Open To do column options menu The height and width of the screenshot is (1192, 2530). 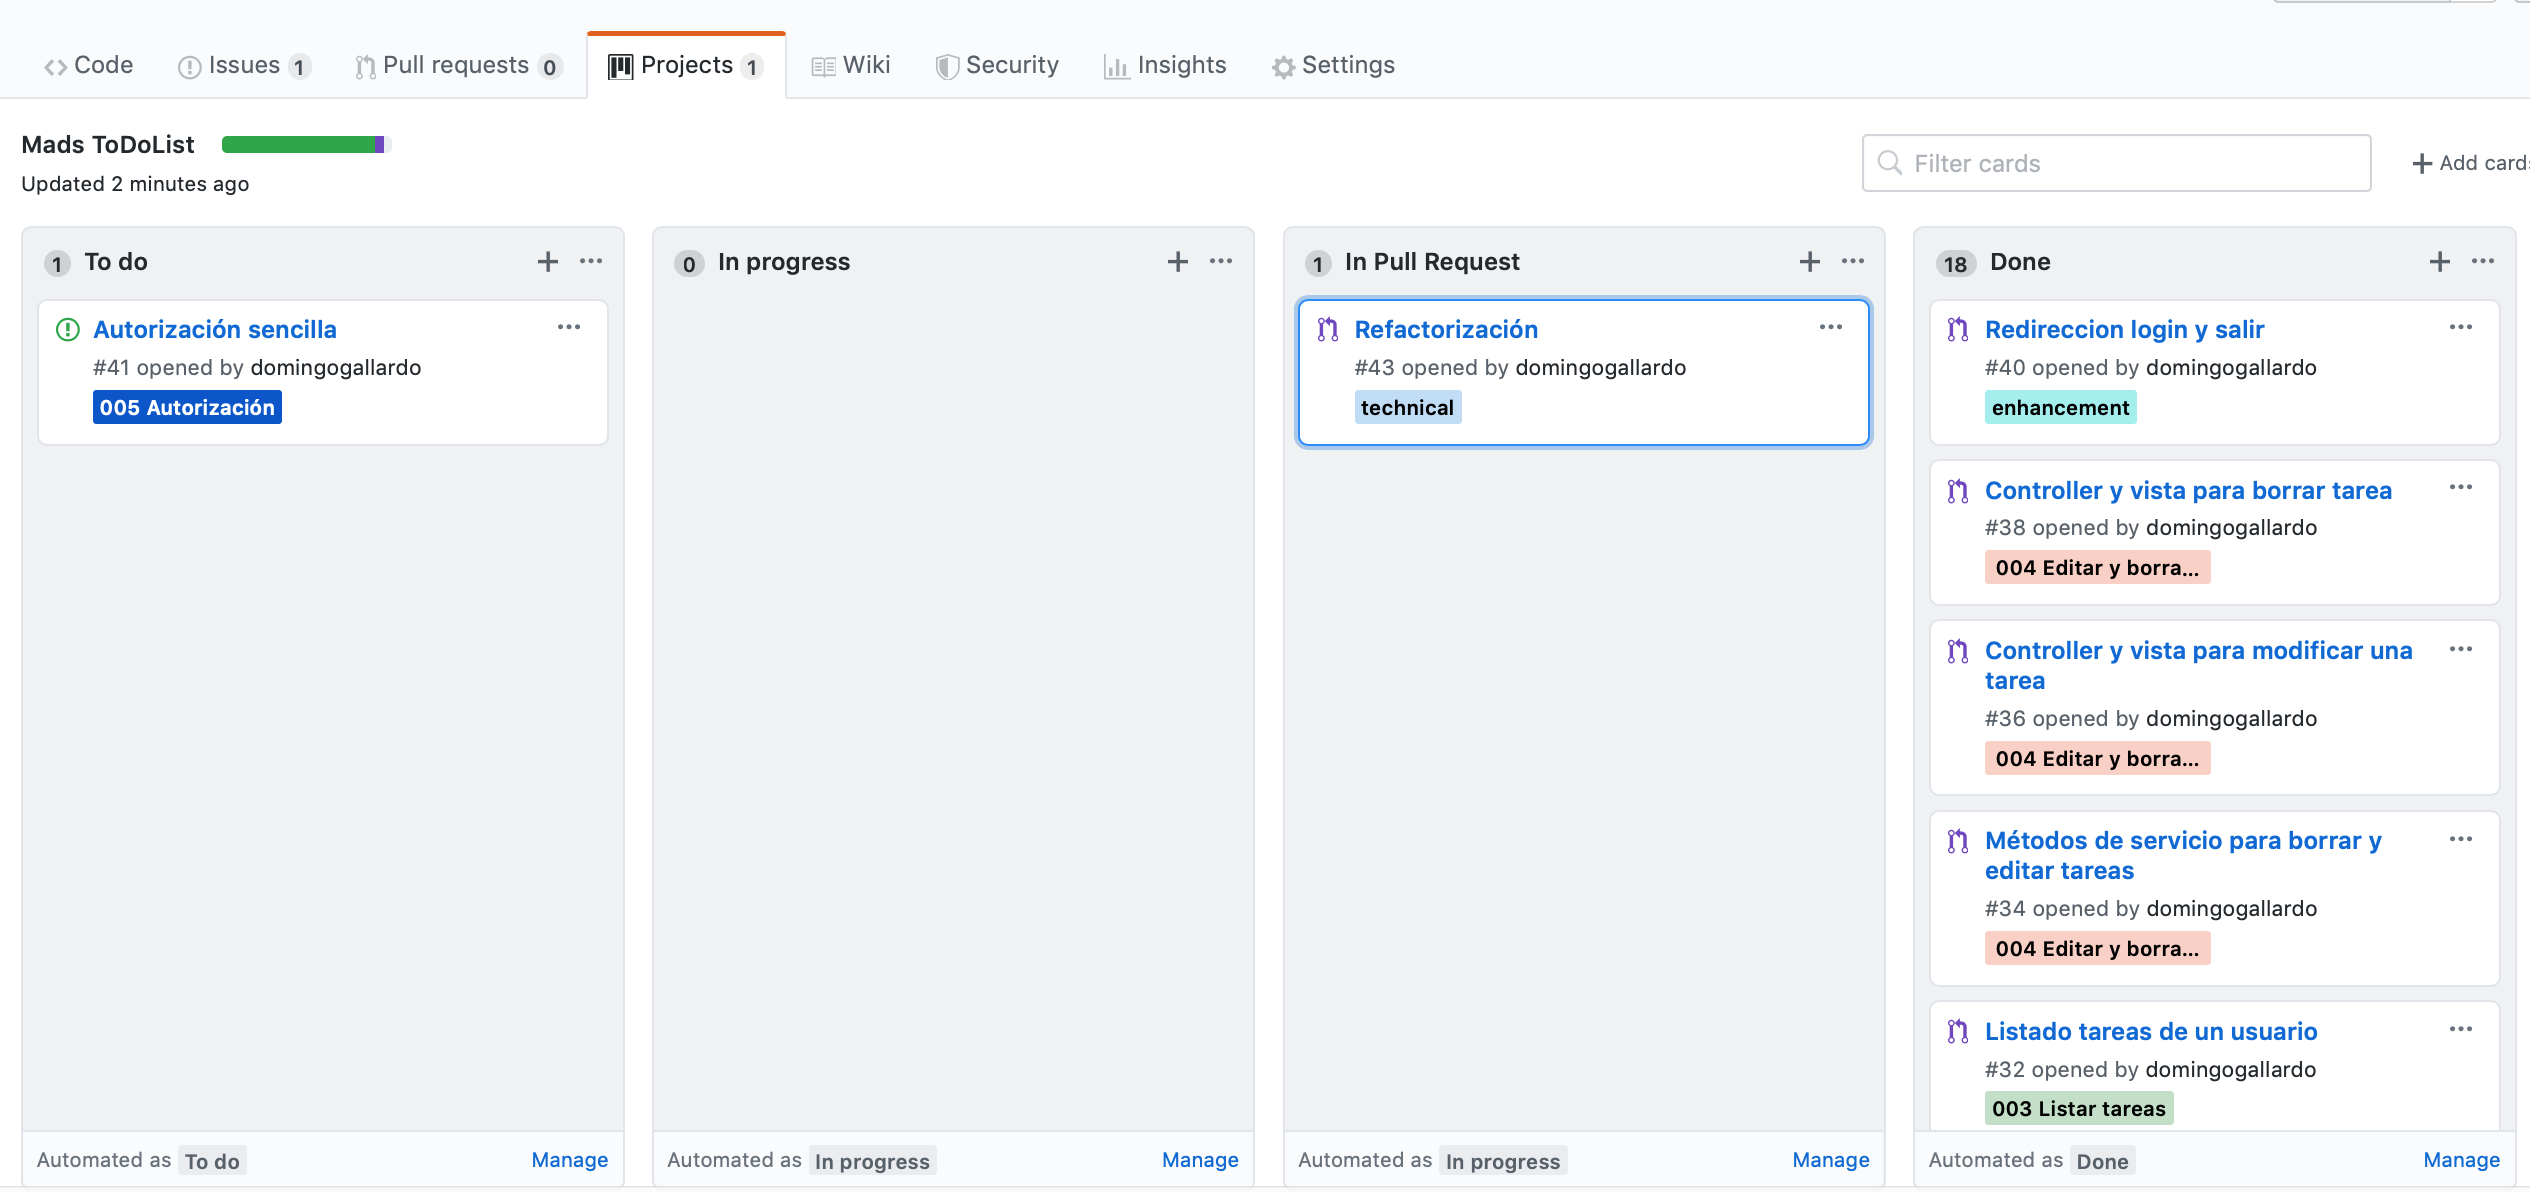click(x=591, y=262)
